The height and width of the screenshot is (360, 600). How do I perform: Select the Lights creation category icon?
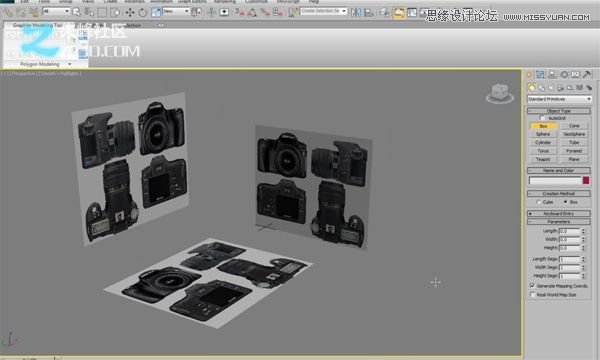(x=551, y=88)
